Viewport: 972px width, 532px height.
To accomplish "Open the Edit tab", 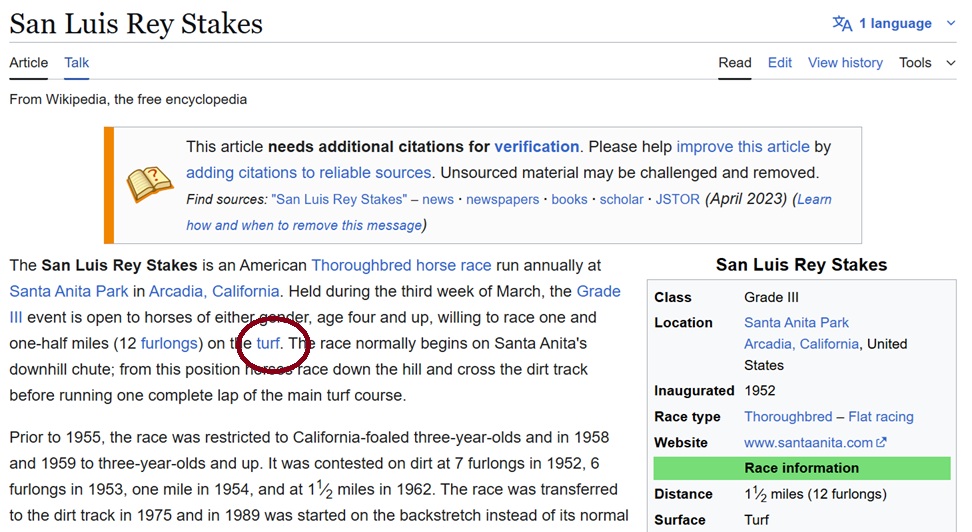I will [x=780, y=63].
